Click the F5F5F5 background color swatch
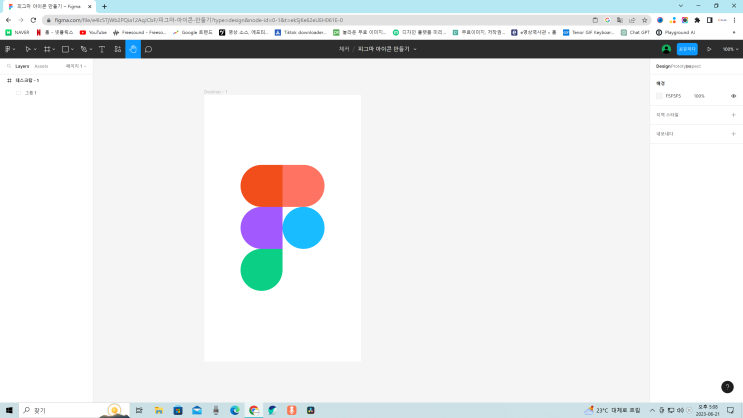Screen dimensions: 743x418 (x=659, y=96)
